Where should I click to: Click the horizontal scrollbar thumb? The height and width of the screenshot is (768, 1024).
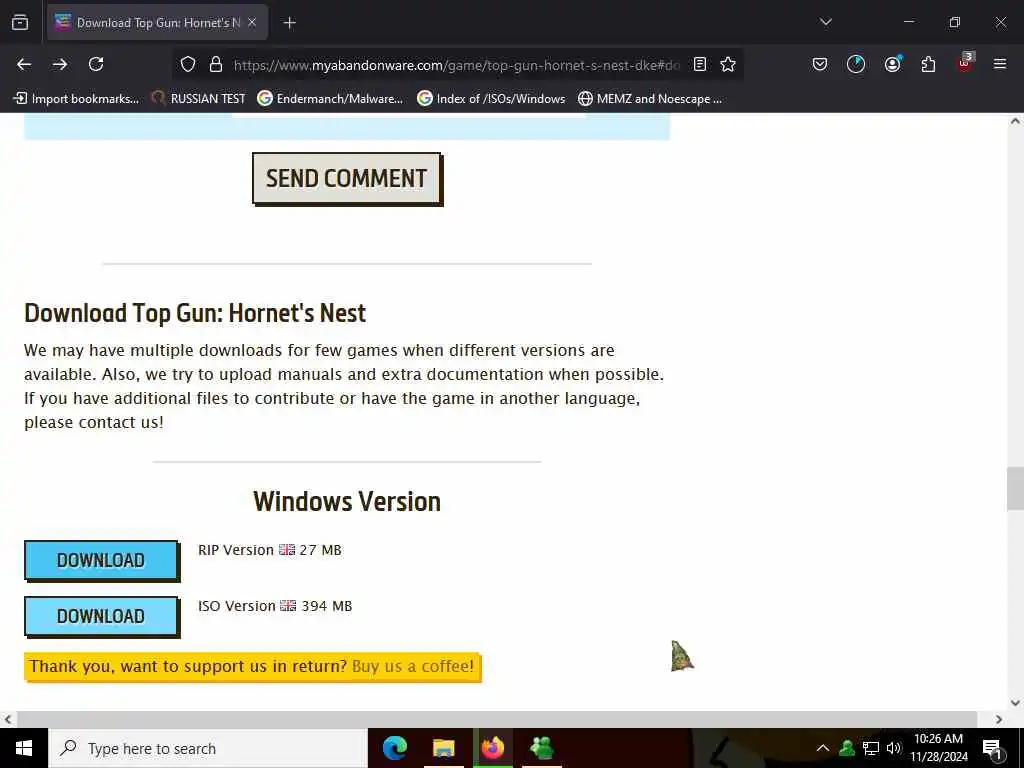pos(496,719)
